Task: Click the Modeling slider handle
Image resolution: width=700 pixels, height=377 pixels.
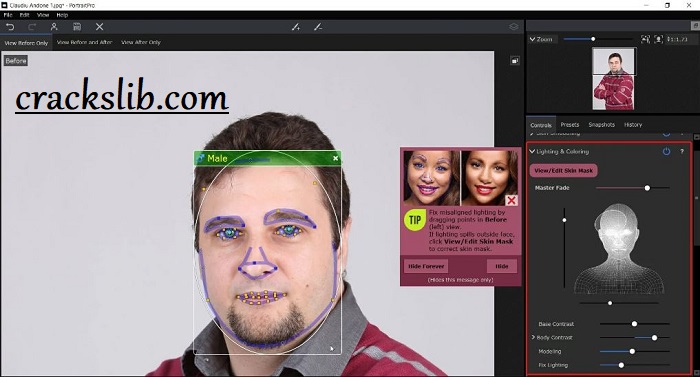Action: (632, 352)
